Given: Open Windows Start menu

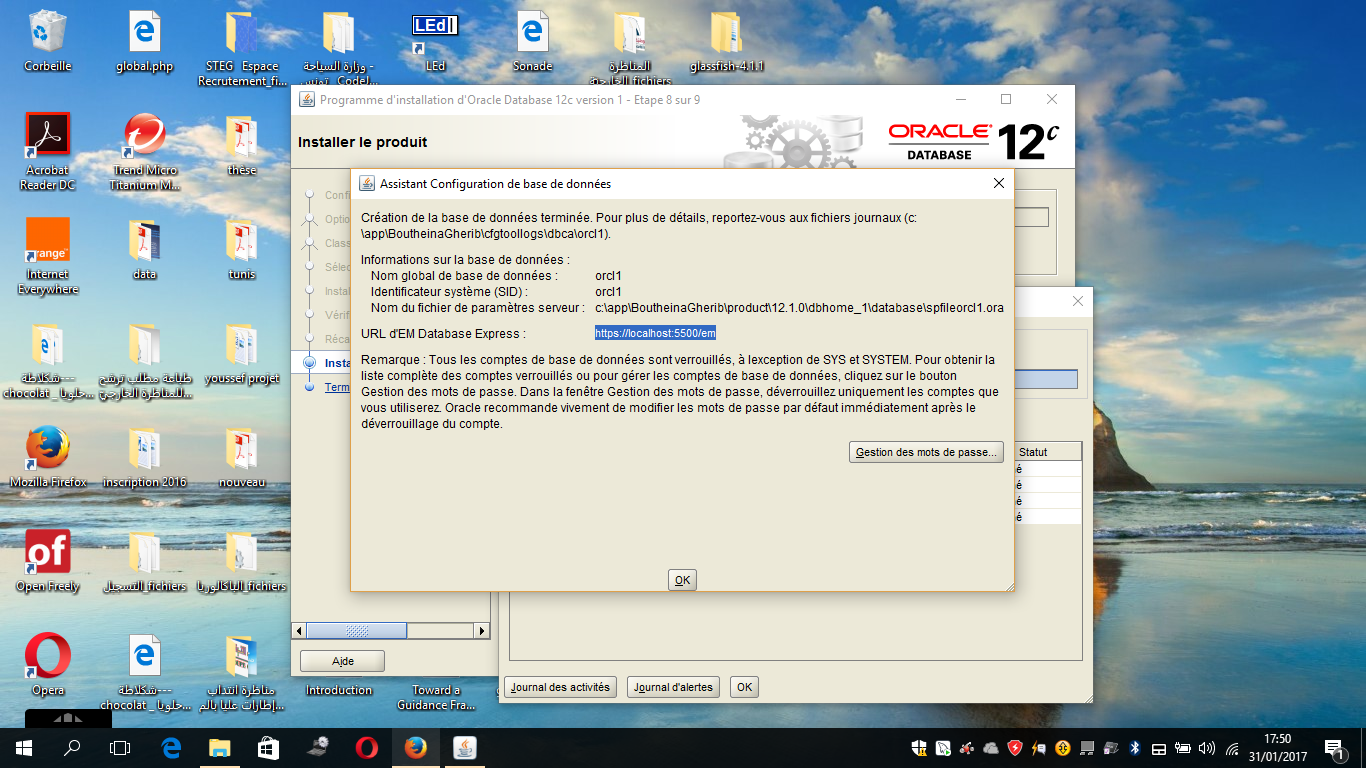Looking at the screenshot, I should pyautogui.click(x=24, y=747).
